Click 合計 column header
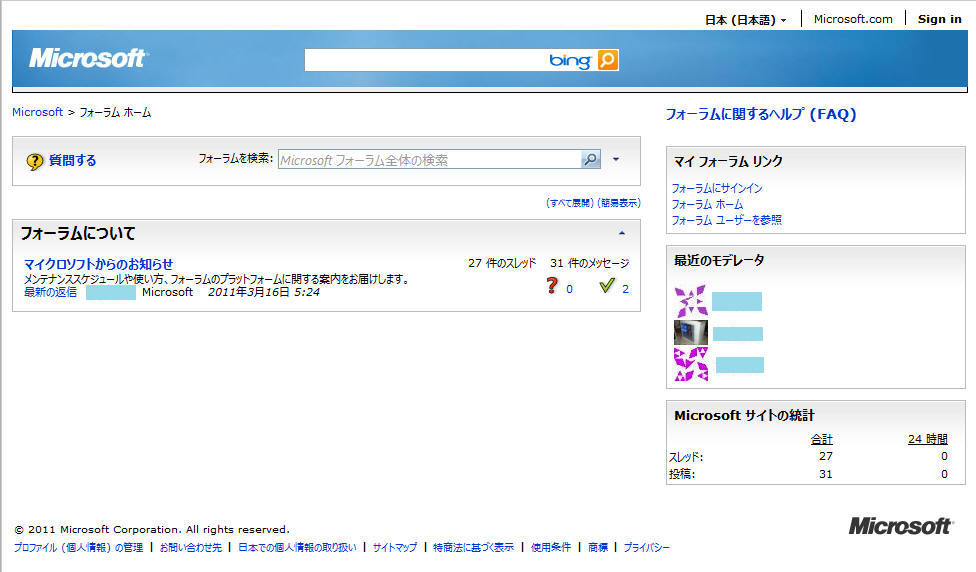This screenshot has width=976, height=572. [x=822, y=439]
